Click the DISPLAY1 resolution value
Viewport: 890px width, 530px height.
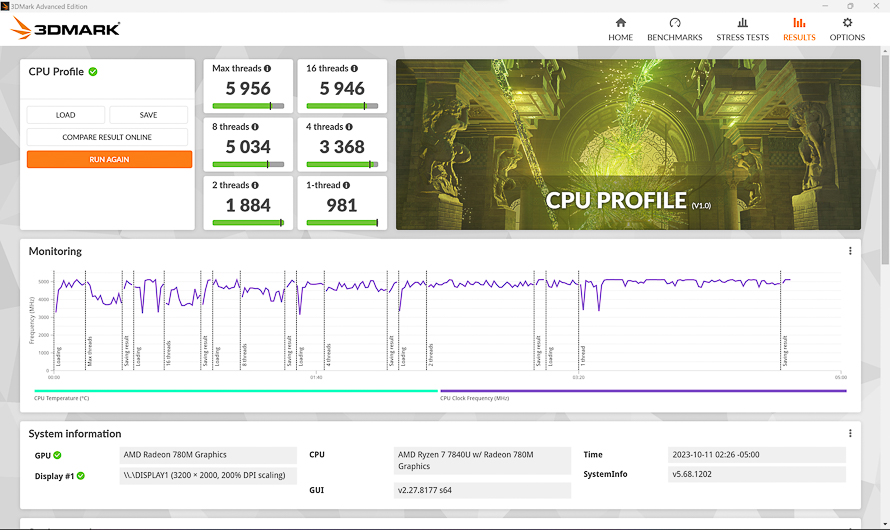[x=208, y=475]
